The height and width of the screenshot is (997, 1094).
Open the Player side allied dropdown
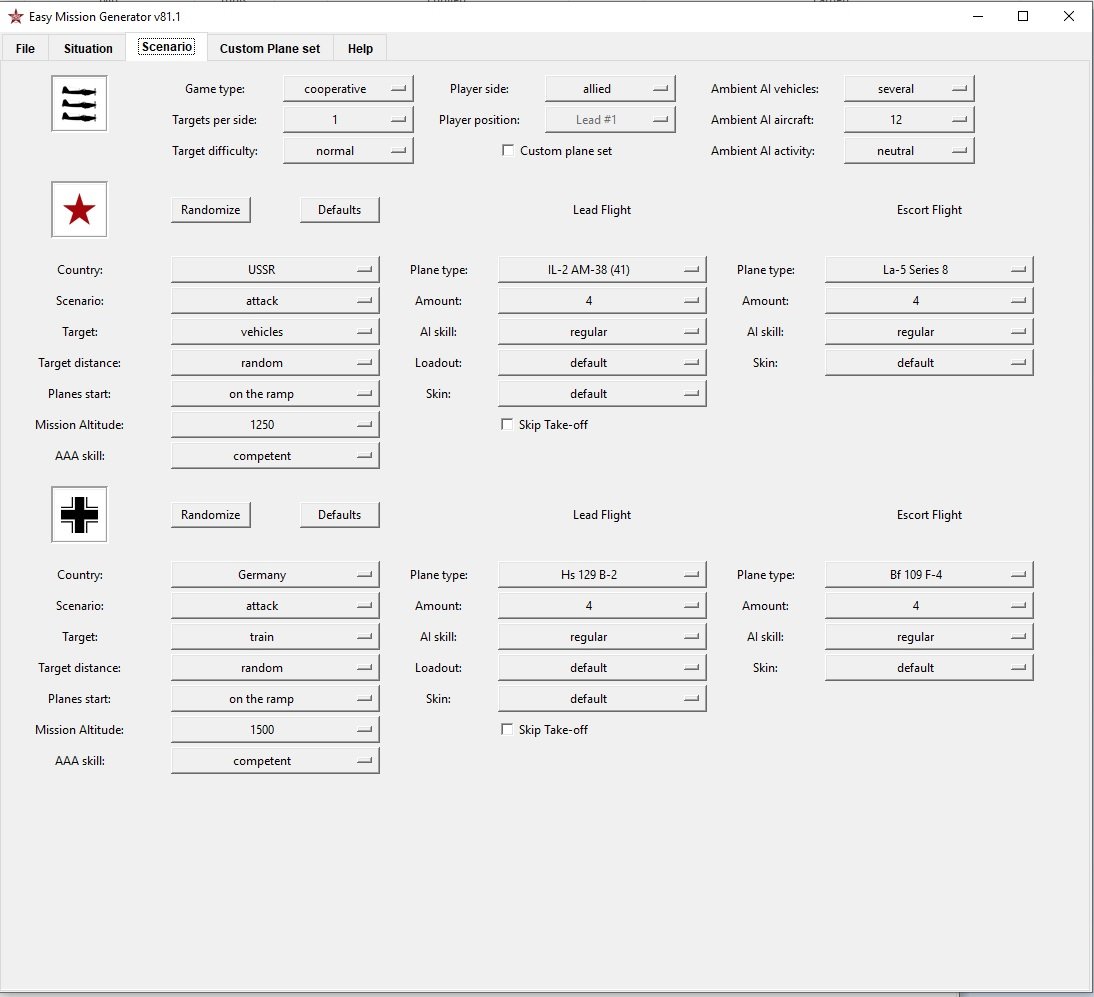pyautogui.click(x=610, y=89)
